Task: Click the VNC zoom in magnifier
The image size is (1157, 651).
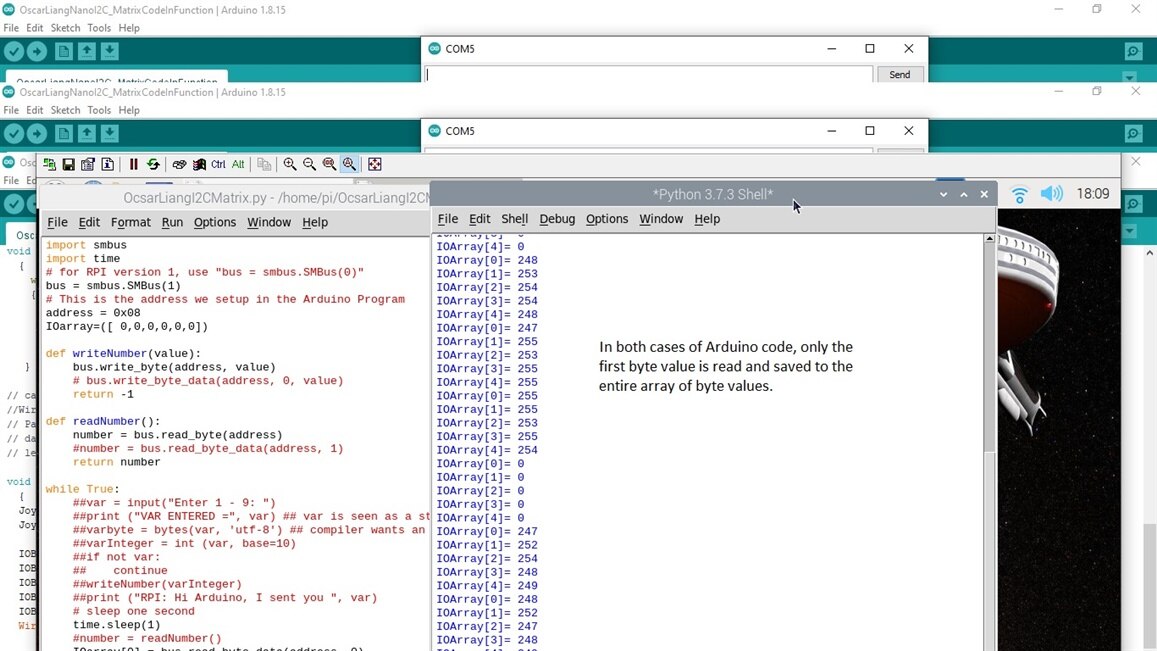Action: [x=290, y=164]
